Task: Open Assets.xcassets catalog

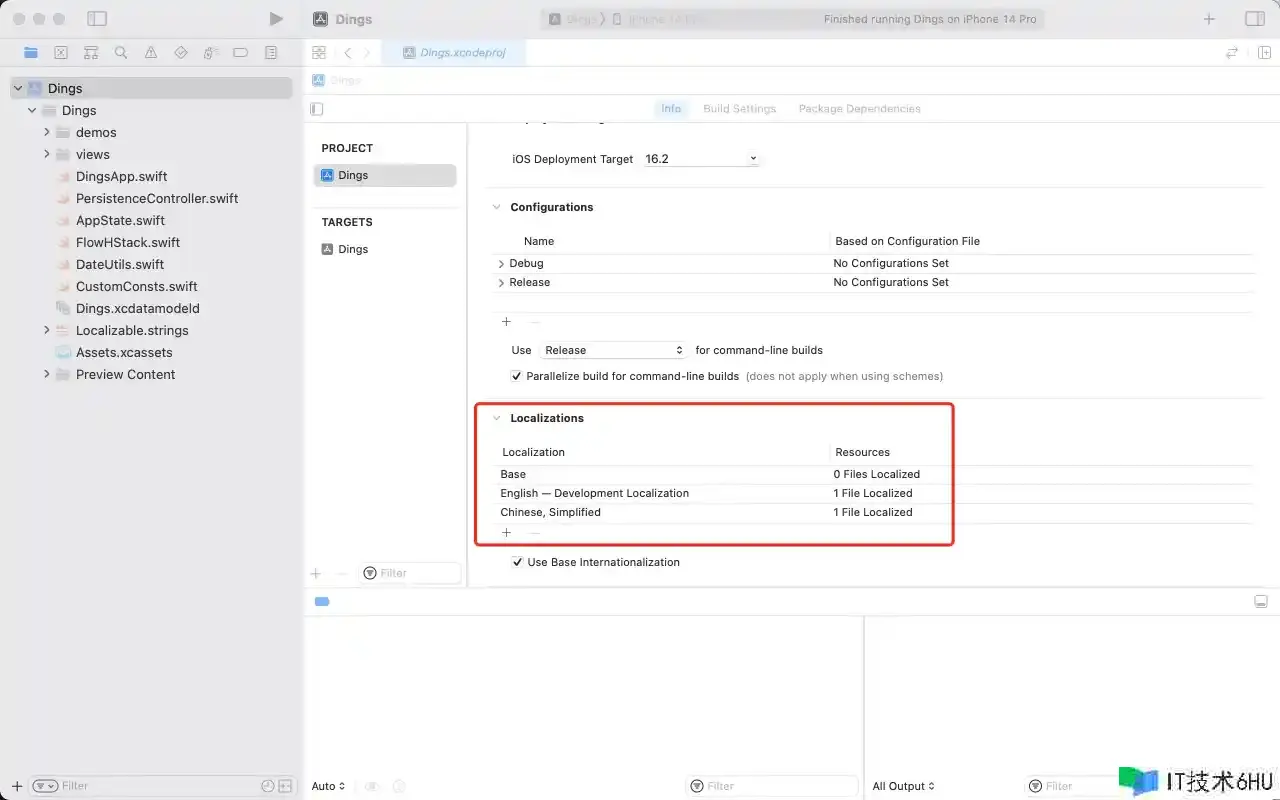Action: tap(124, 352)
